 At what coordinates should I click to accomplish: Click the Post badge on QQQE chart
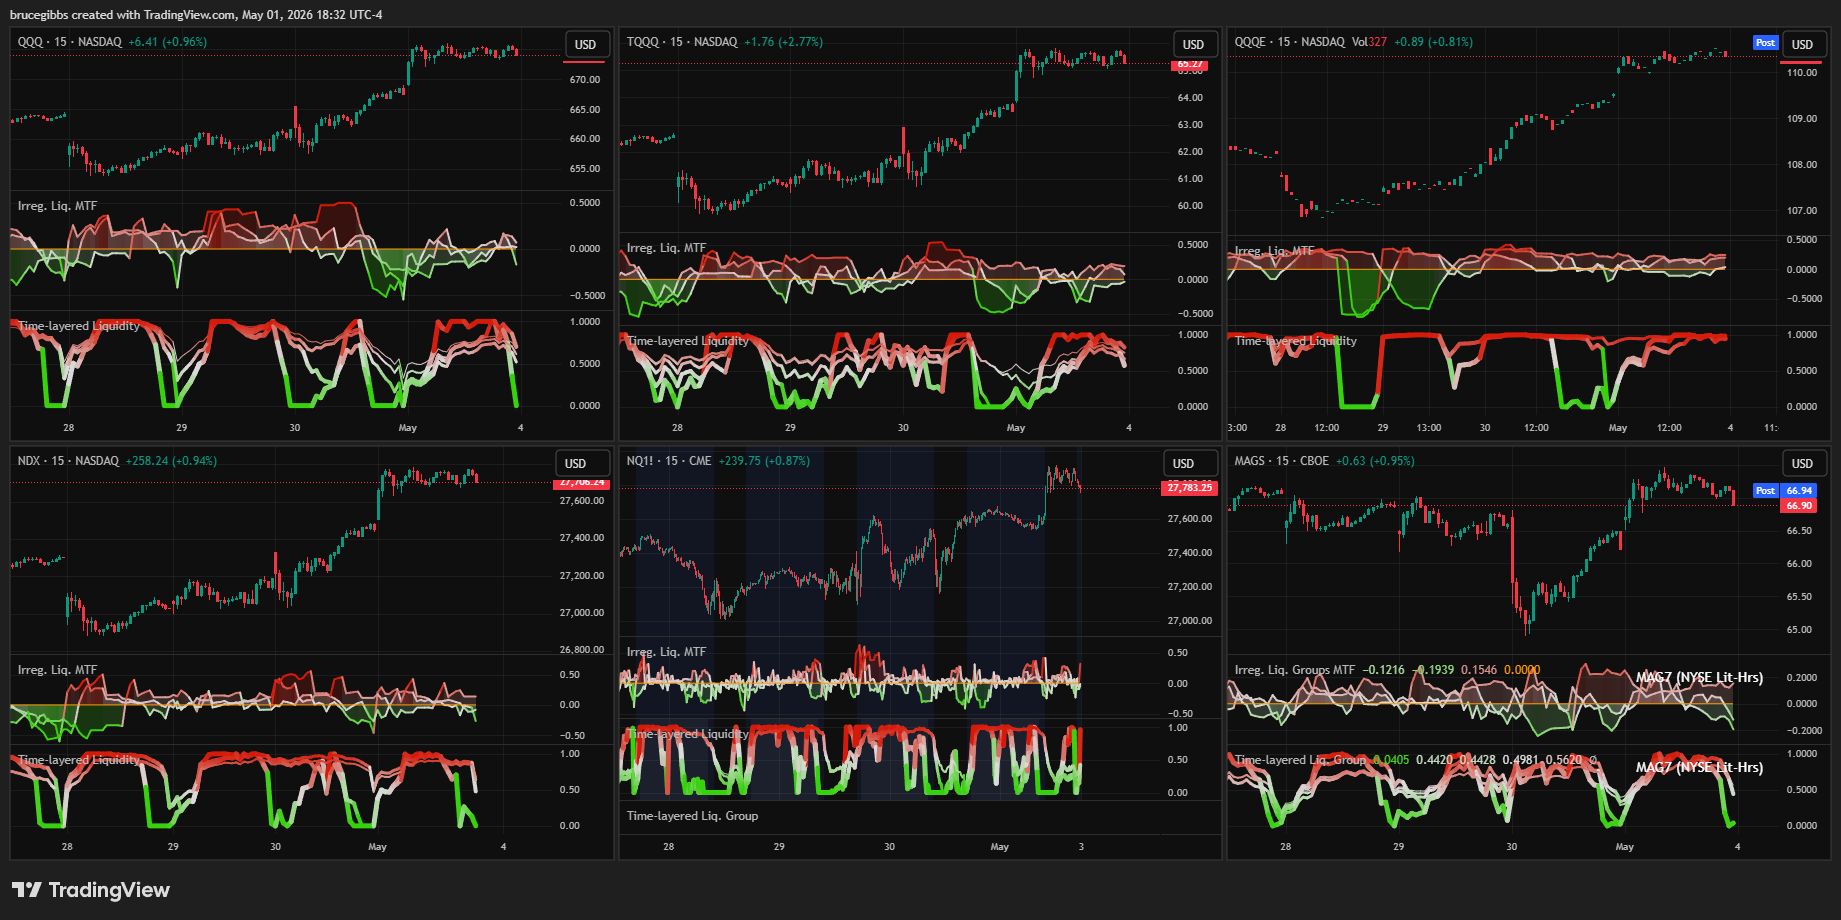[x=1765, y=43]
